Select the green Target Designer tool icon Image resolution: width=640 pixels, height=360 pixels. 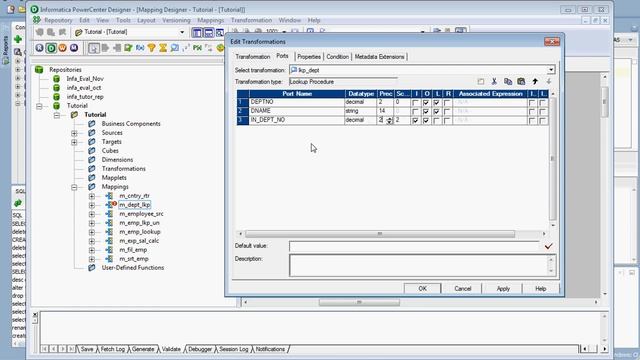tap(51, 48)
